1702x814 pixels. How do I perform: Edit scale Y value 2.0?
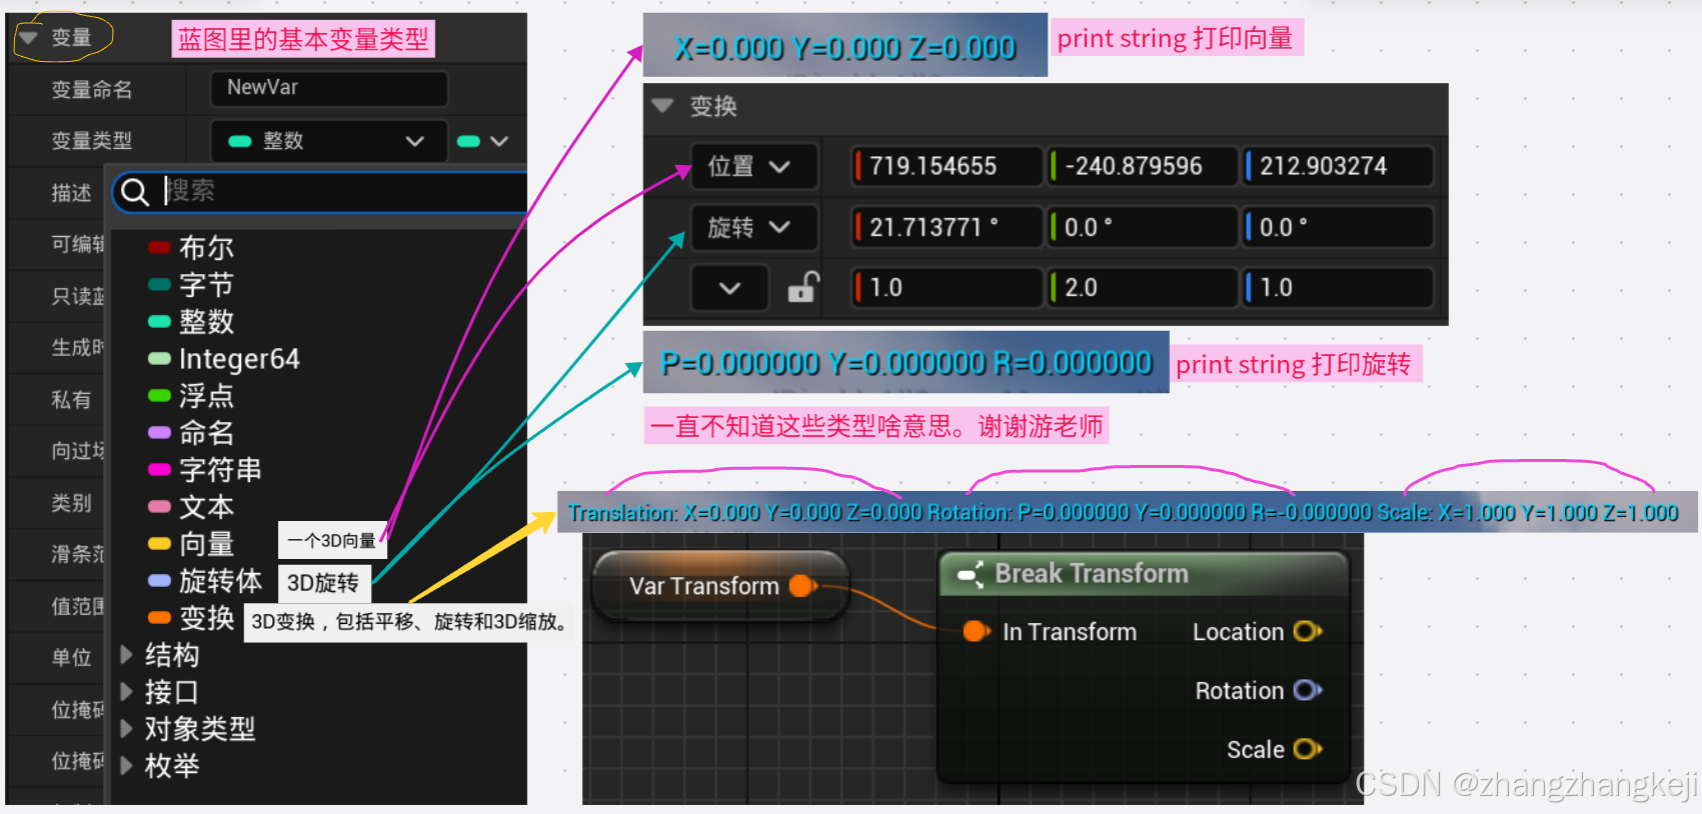pos(1143,288)
